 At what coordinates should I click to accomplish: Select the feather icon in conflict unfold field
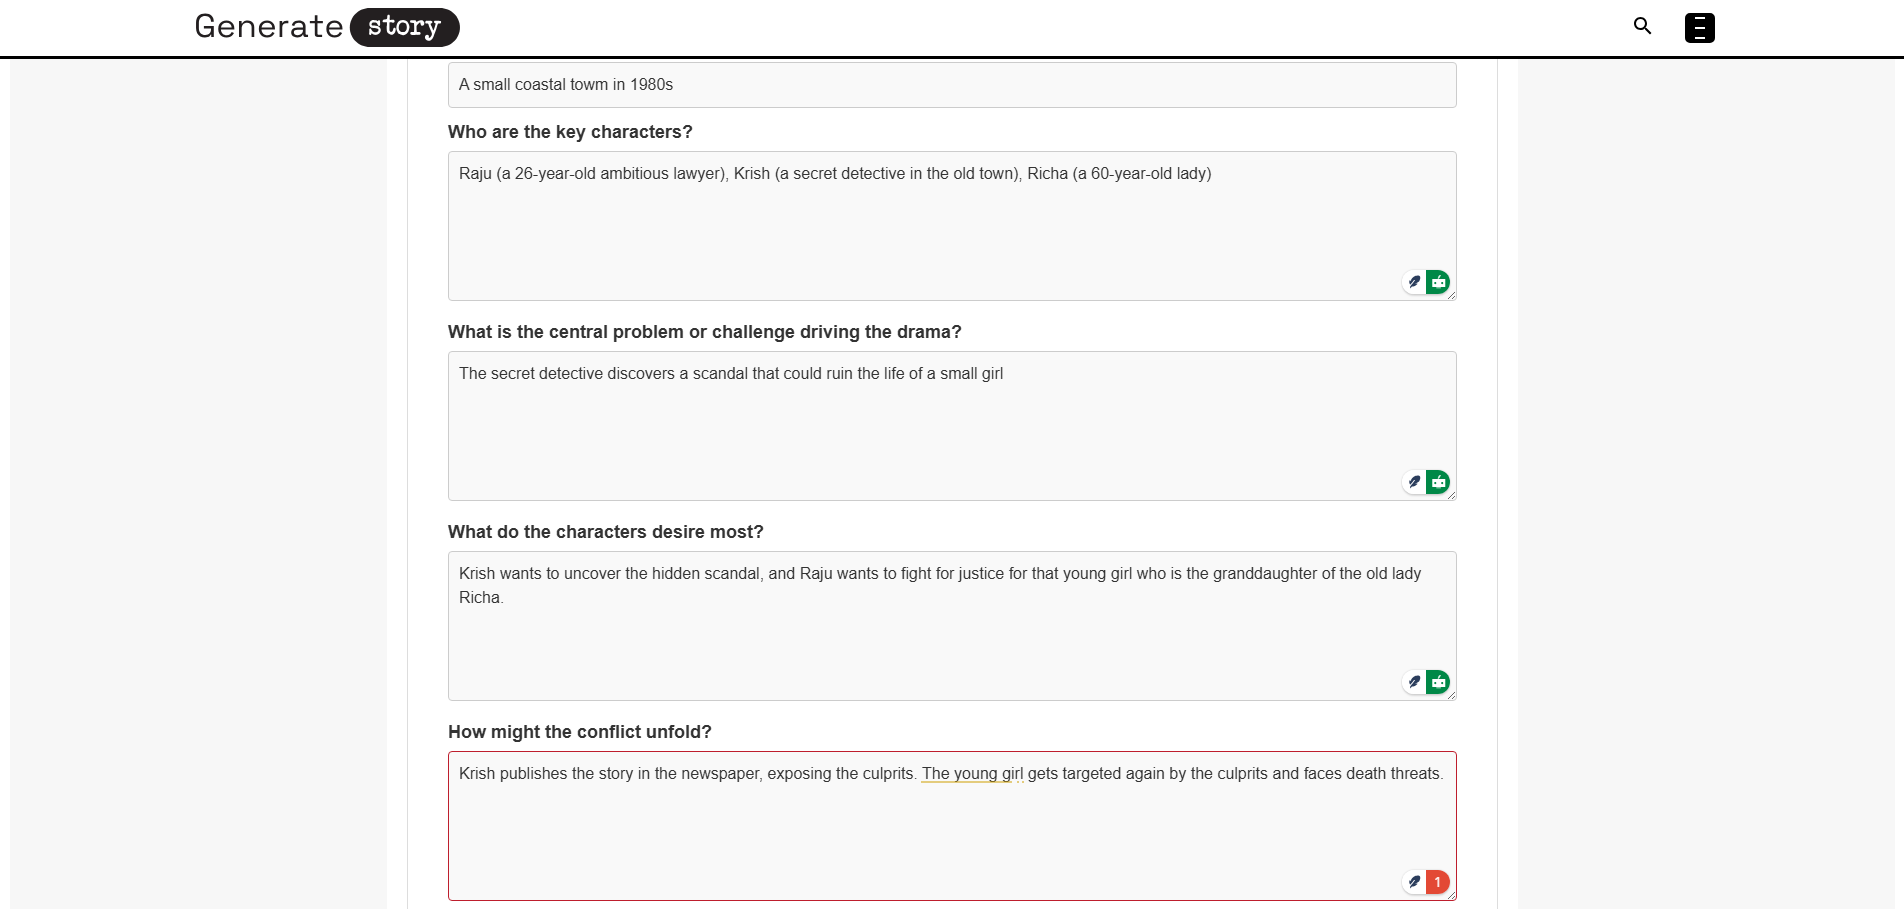coord(1413,882)
